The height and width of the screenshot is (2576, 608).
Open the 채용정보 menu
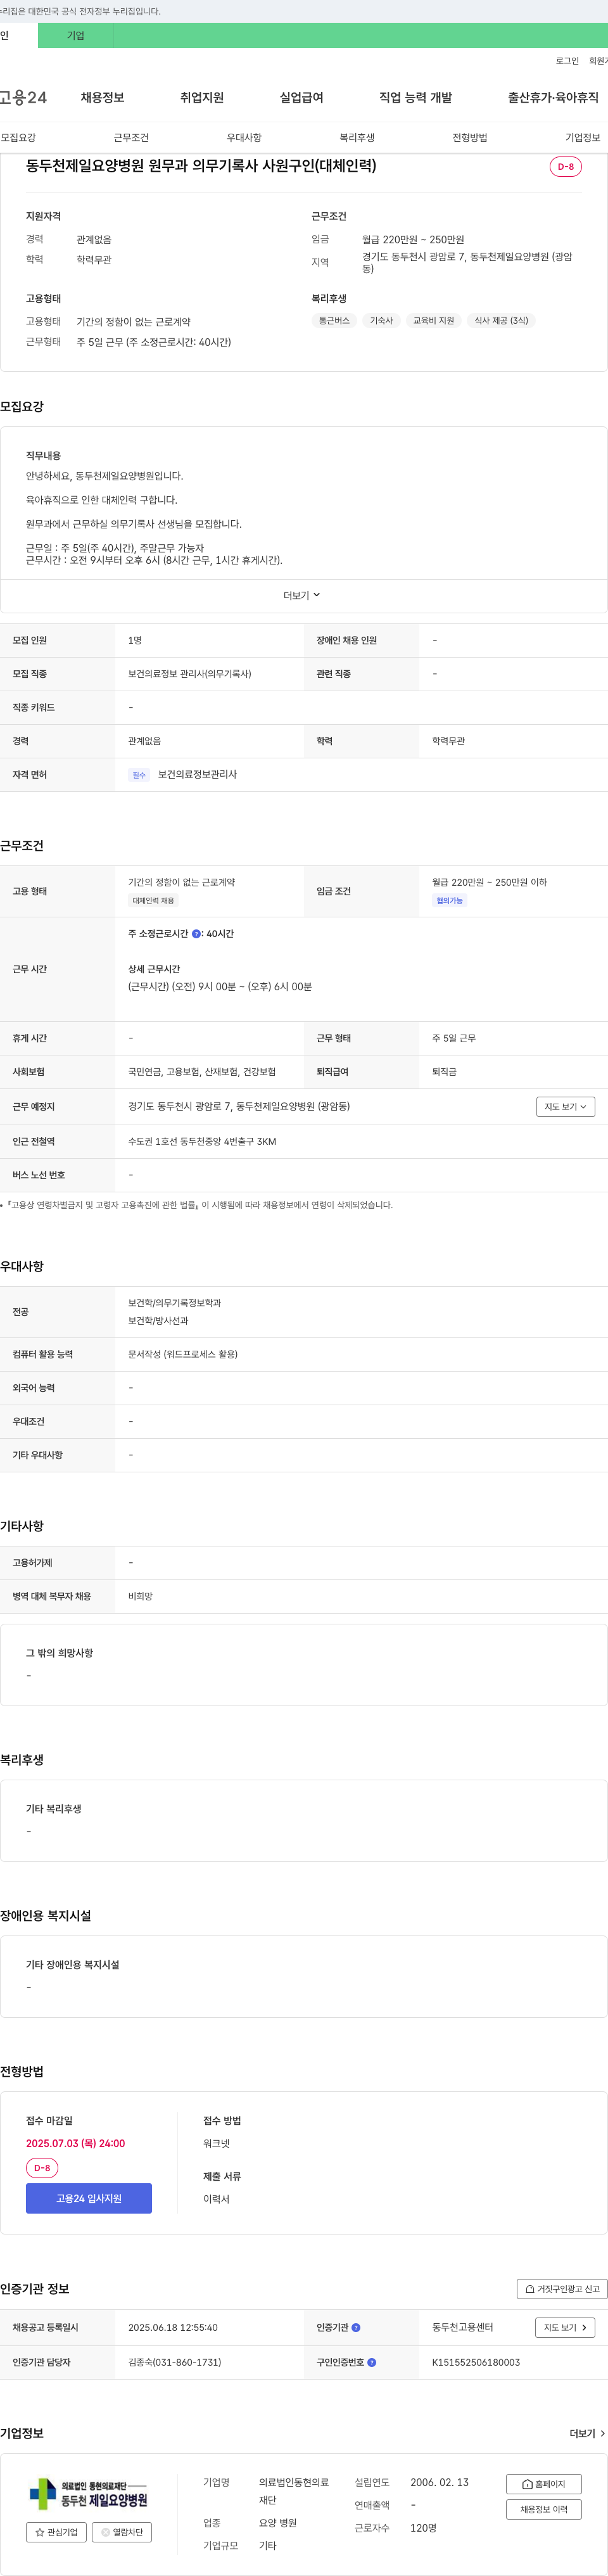pyautogui.click(x=102, y=97)
